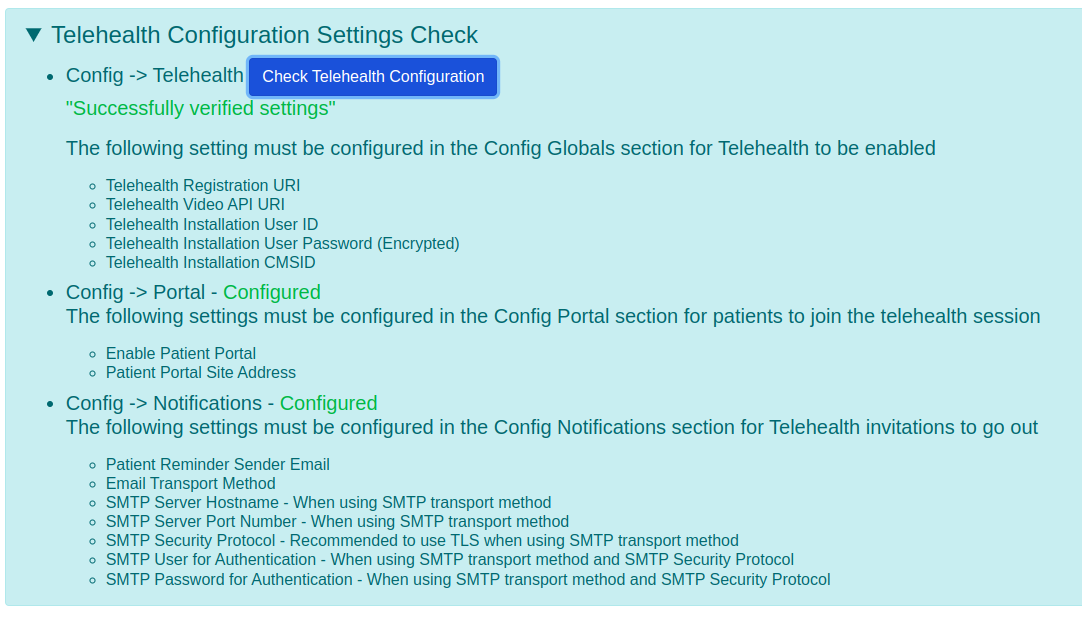Select Telehealth Registration URI

tap(202, 185)
